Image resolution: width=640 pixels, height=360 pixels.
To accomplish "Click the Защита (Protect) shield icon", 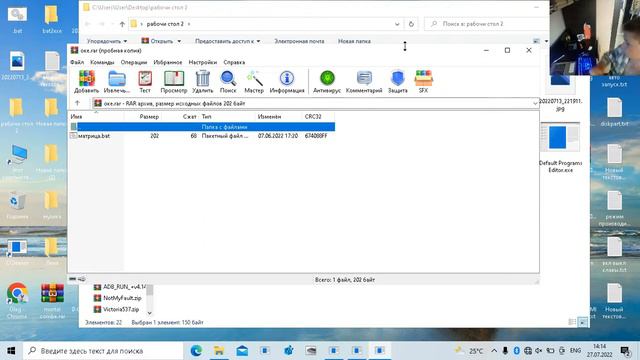I will 398,81.
